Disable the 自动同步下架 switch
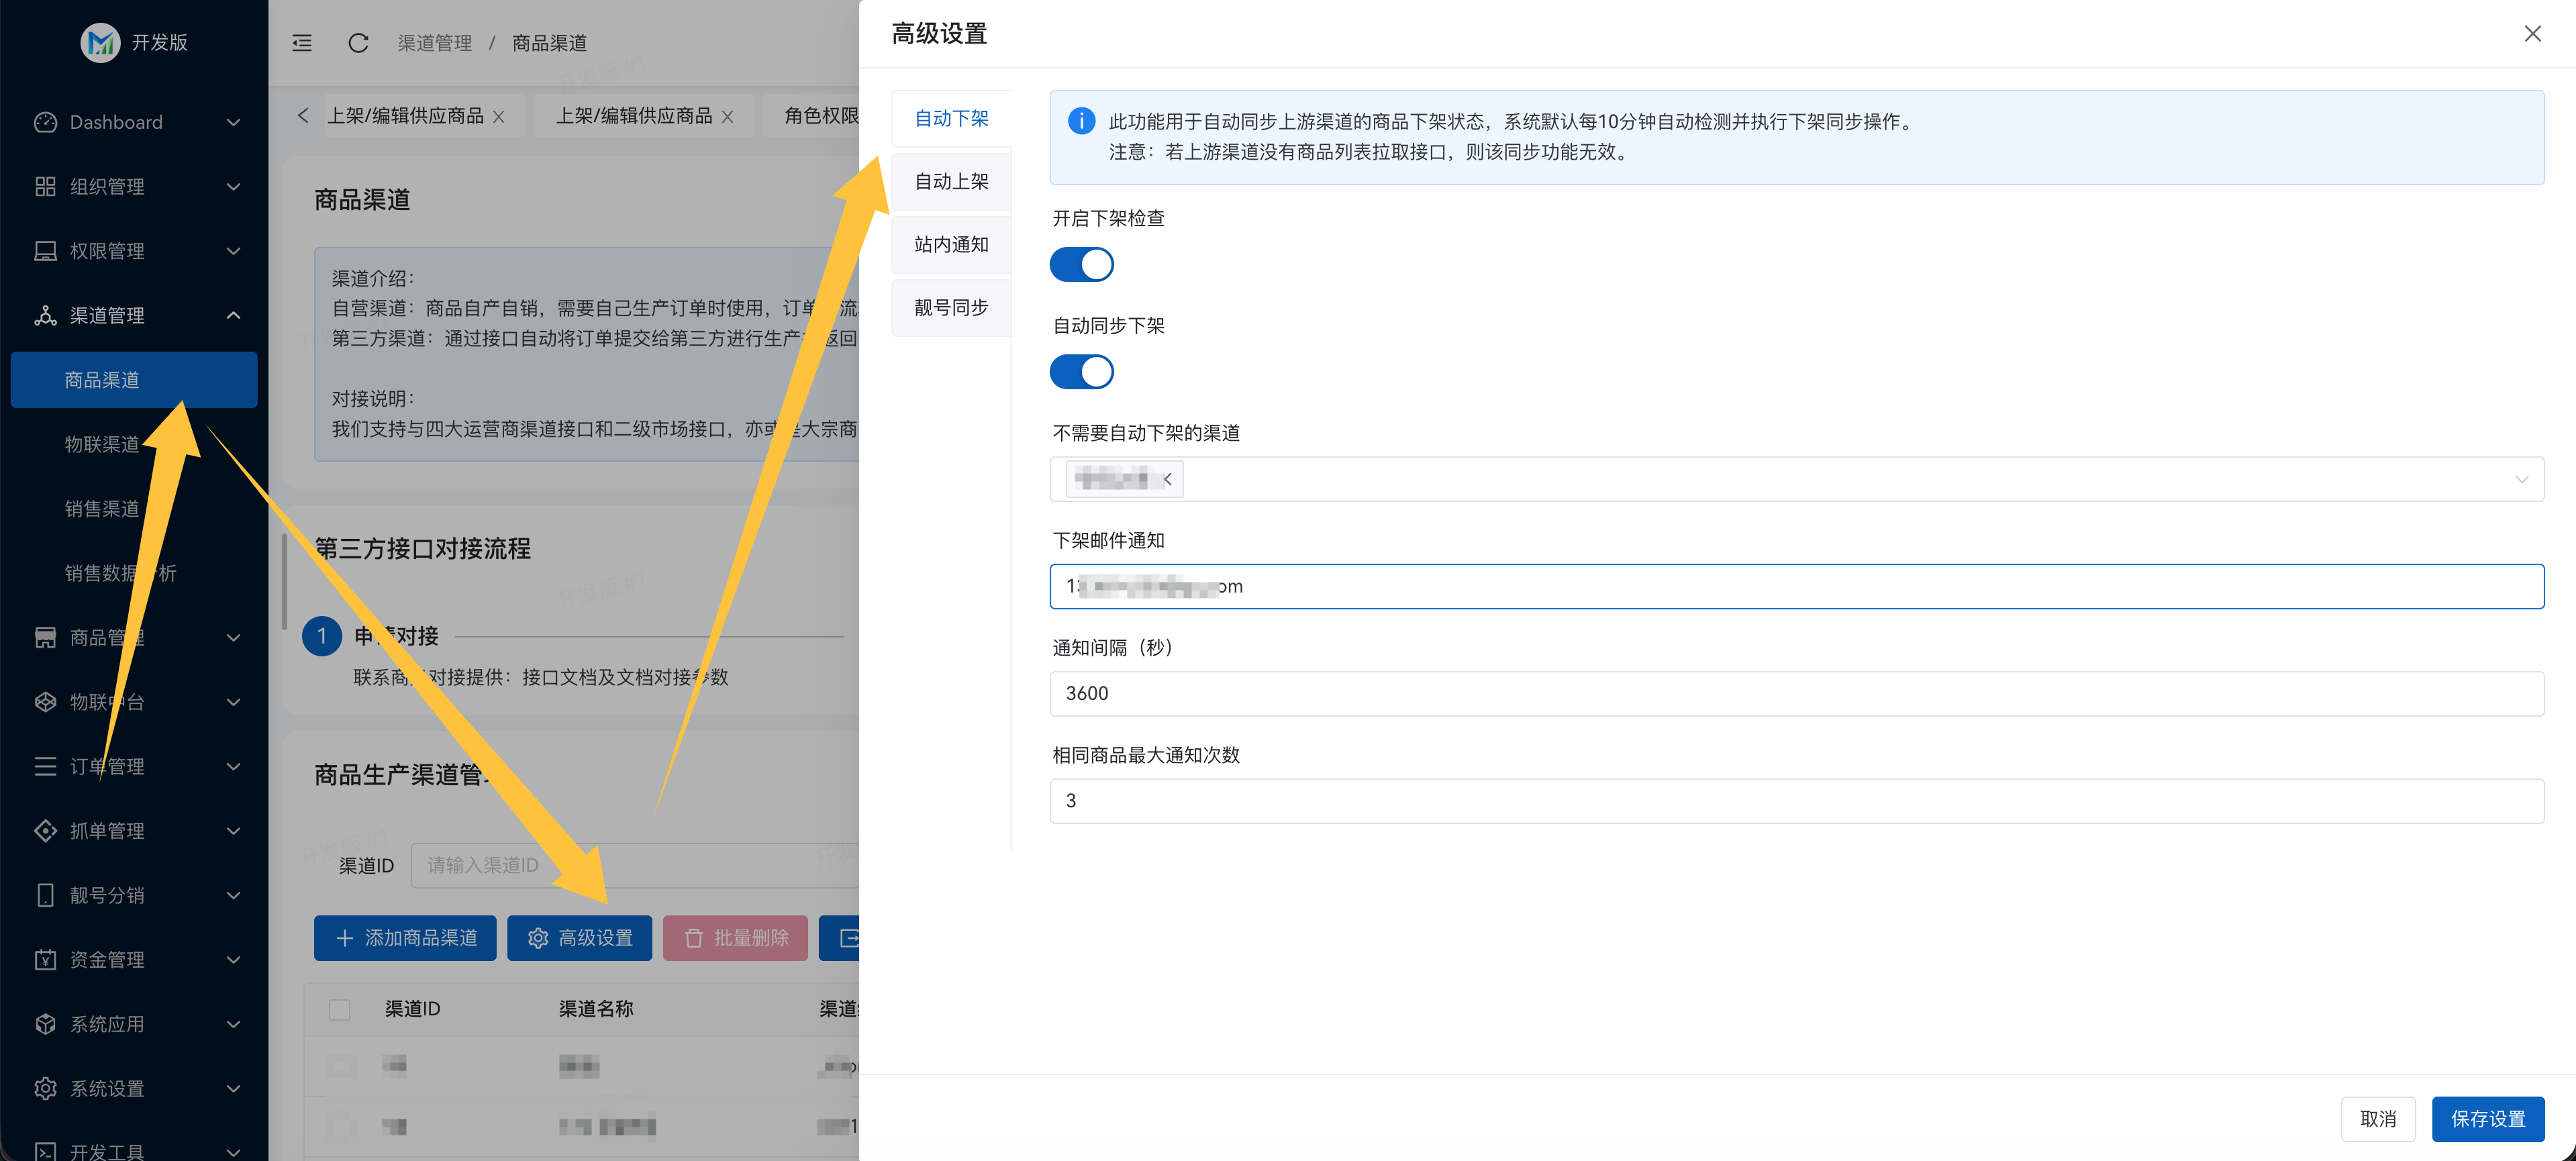The image size is (2576, 1161). (1081, 372)
